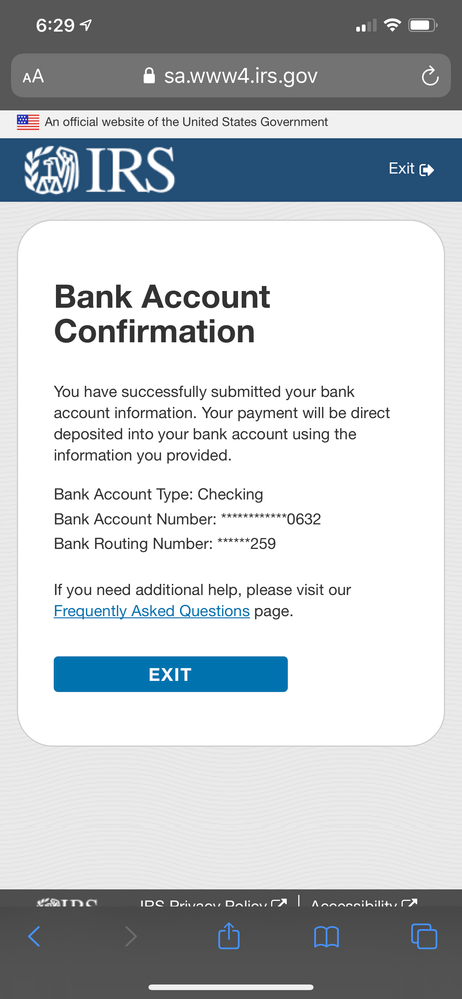Open the IRS Privacy Policy footer link

pyautogui.click(x=213, y=904)
